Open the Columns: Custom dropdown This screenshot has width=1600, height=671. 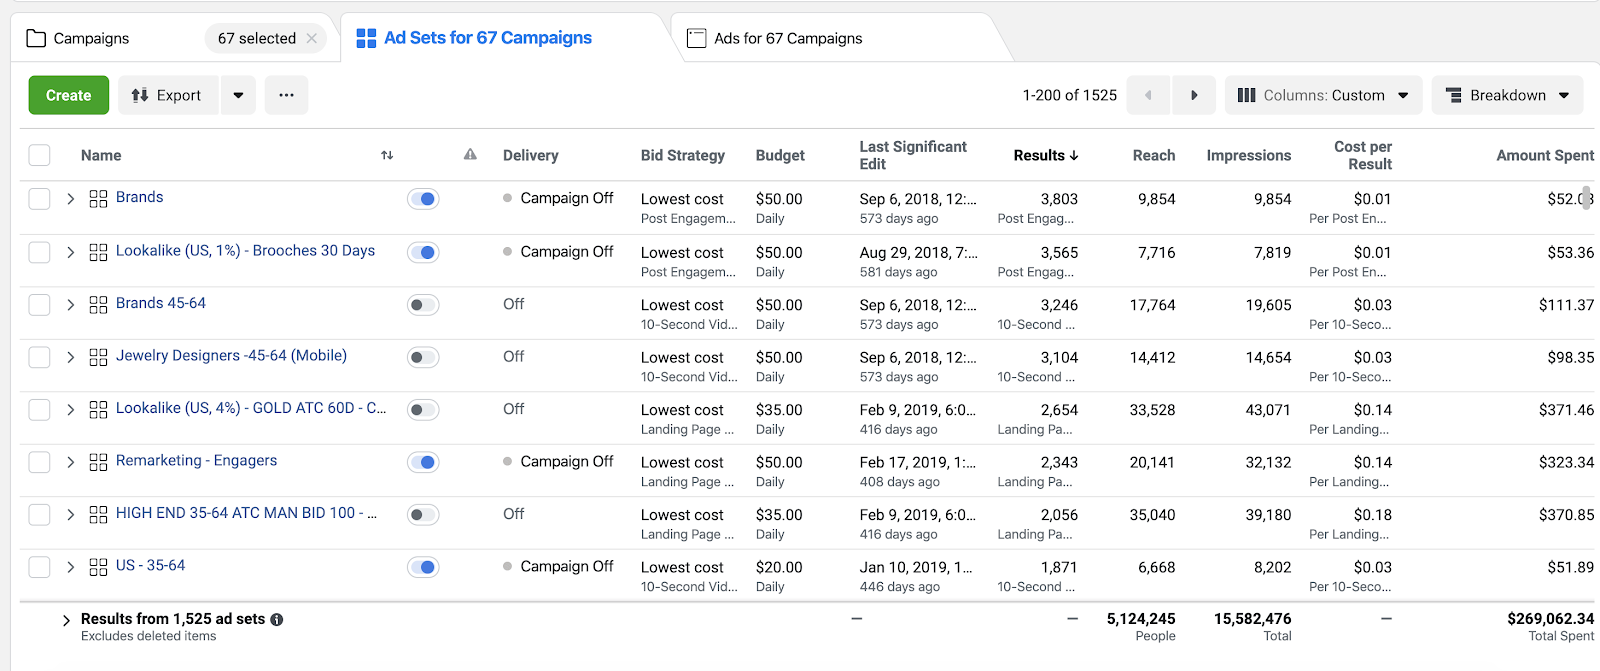tap(1322, 95)
